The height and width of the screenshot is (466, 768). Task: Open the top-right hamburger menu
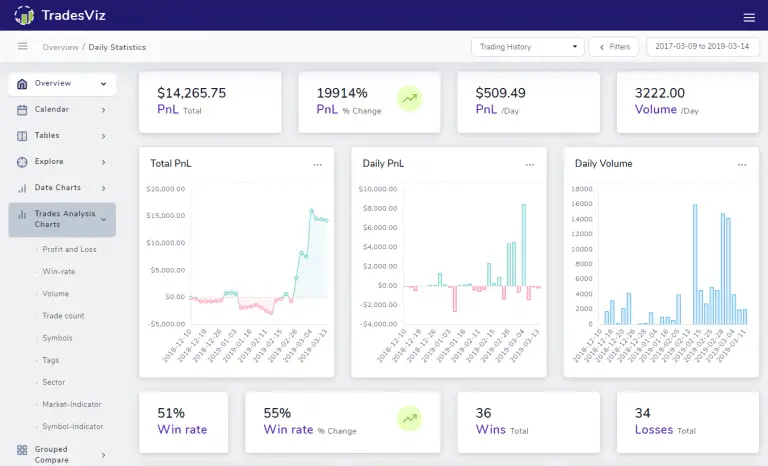tap(749, 17)
